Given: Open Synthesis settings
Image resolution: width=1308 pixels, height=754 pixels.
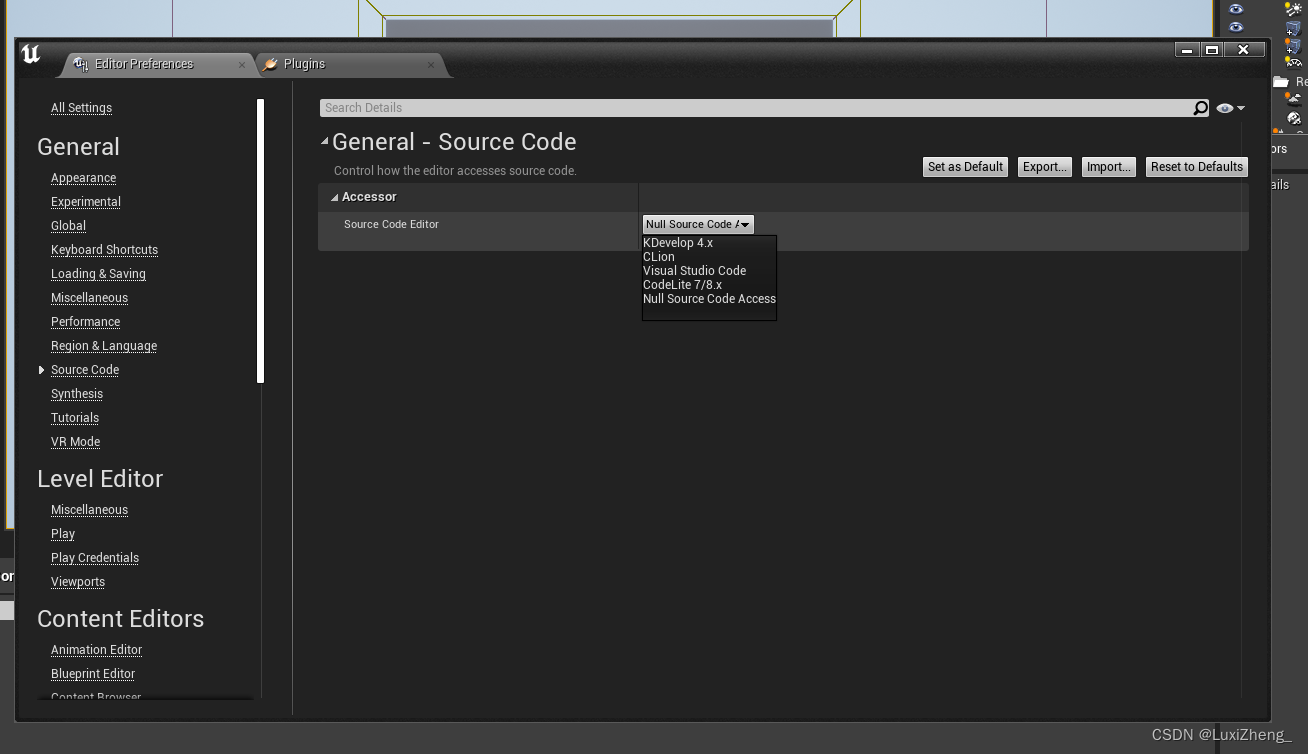Looking at the screenshot, I should (x=77, y=394).
